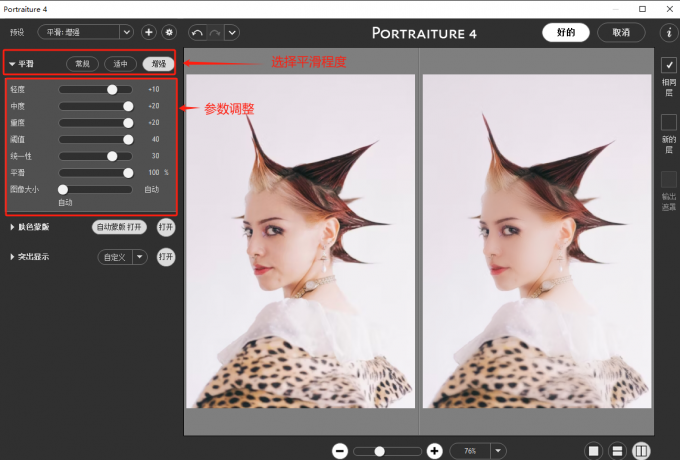
Task: Zoom out with the minus button
Action: (x=340, y=451)
